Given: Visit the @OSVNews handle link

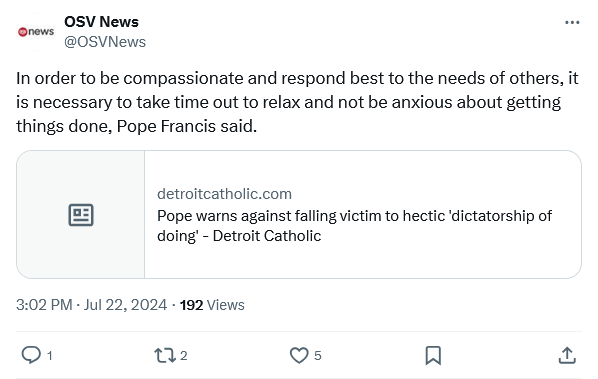Looking at the screenshot, I should (105, 42).
